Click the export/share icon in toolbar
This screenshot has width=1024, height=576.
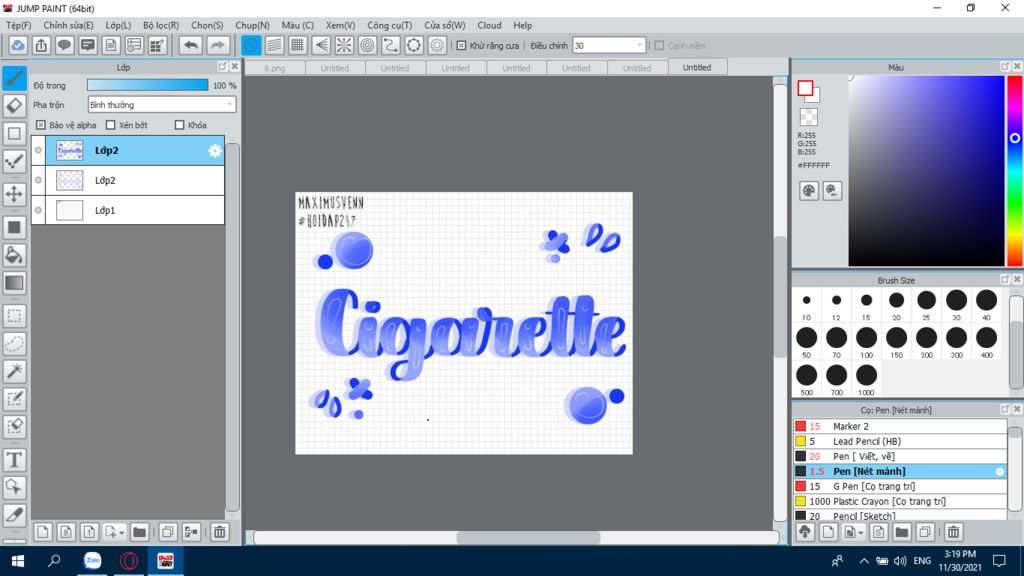tap(41, 45)
